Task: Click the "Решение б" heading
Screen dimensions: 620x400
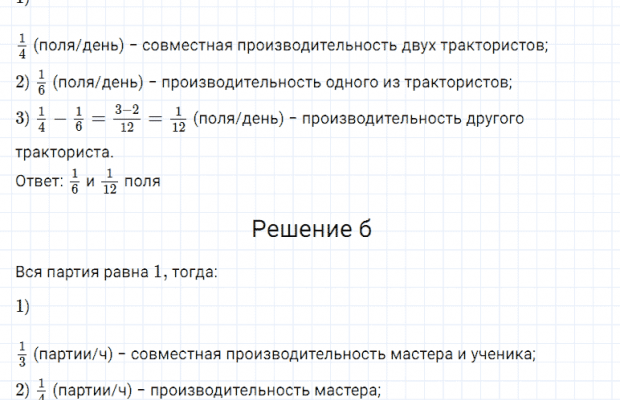Action: tap(311, 230)
